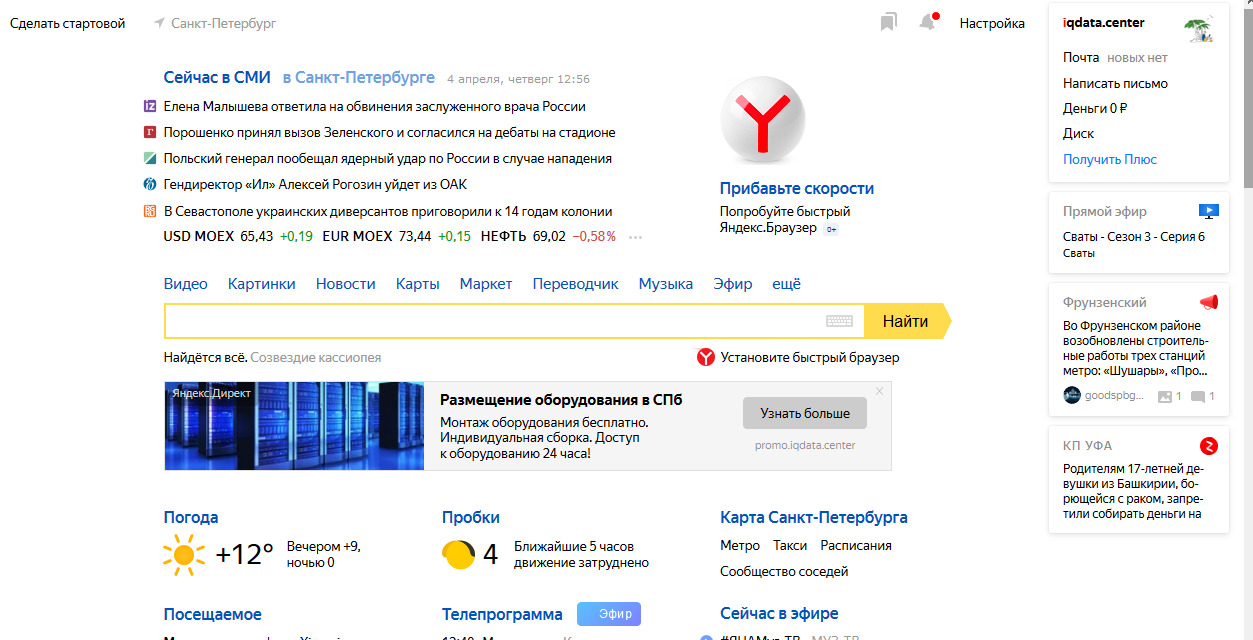Click the Эфир button next to Телепрограмма
This screenshot has width=1253, height=640.
click(609, 614)
